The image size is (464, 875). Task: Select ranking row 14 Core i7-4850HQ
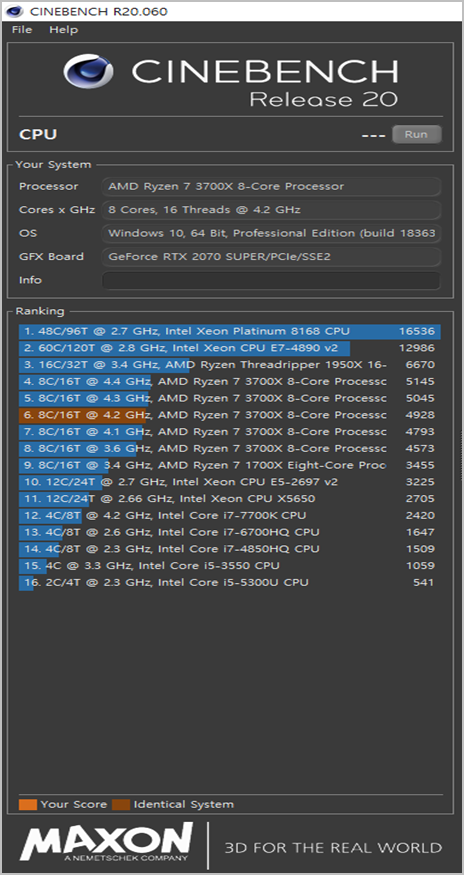(229, 549)
